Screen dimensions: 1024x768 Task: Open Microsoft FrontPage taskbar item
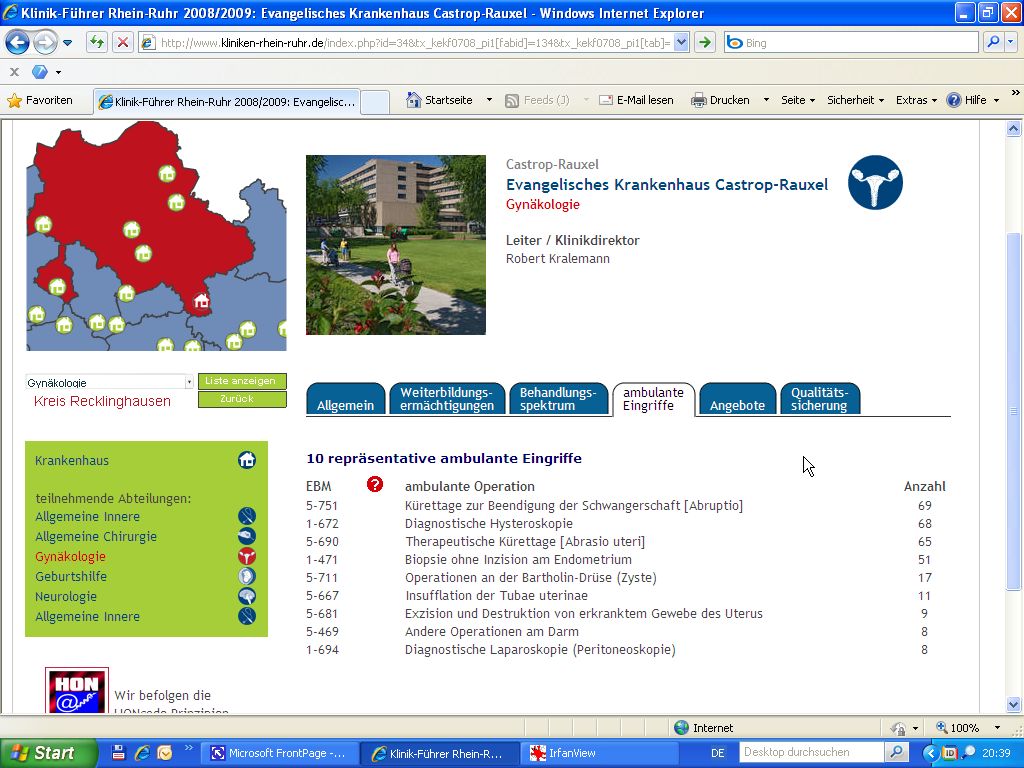tap(279, 753)
